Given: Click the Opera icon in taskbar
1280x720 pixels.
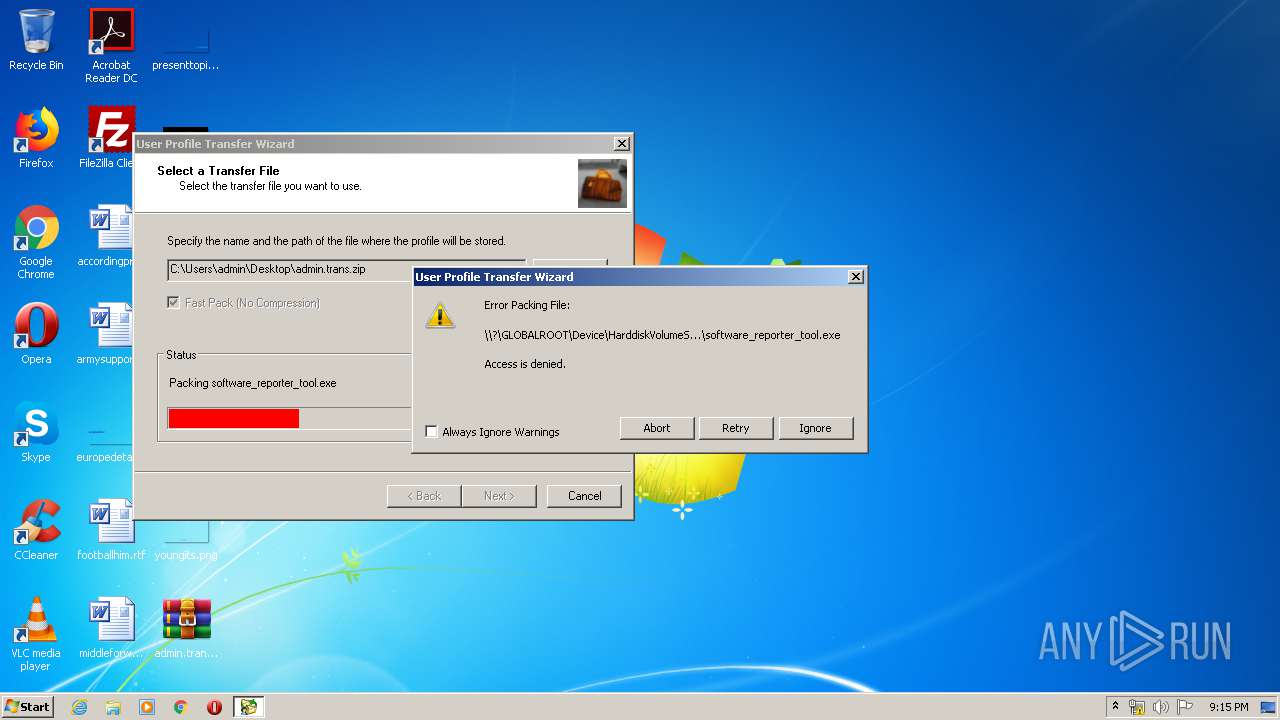Looking at the screenshot, I should 214,707.
